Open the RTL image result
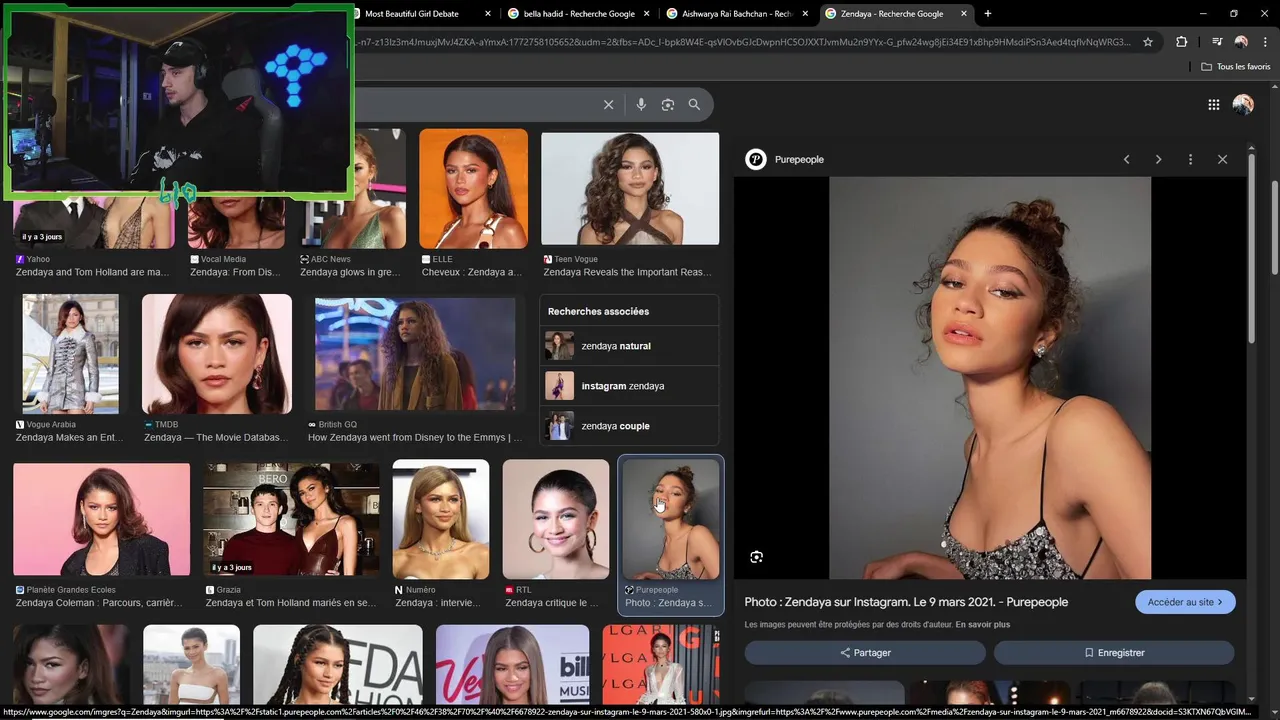The height and width of the screenshot is (720, 1280). click(x=556, y=520)
